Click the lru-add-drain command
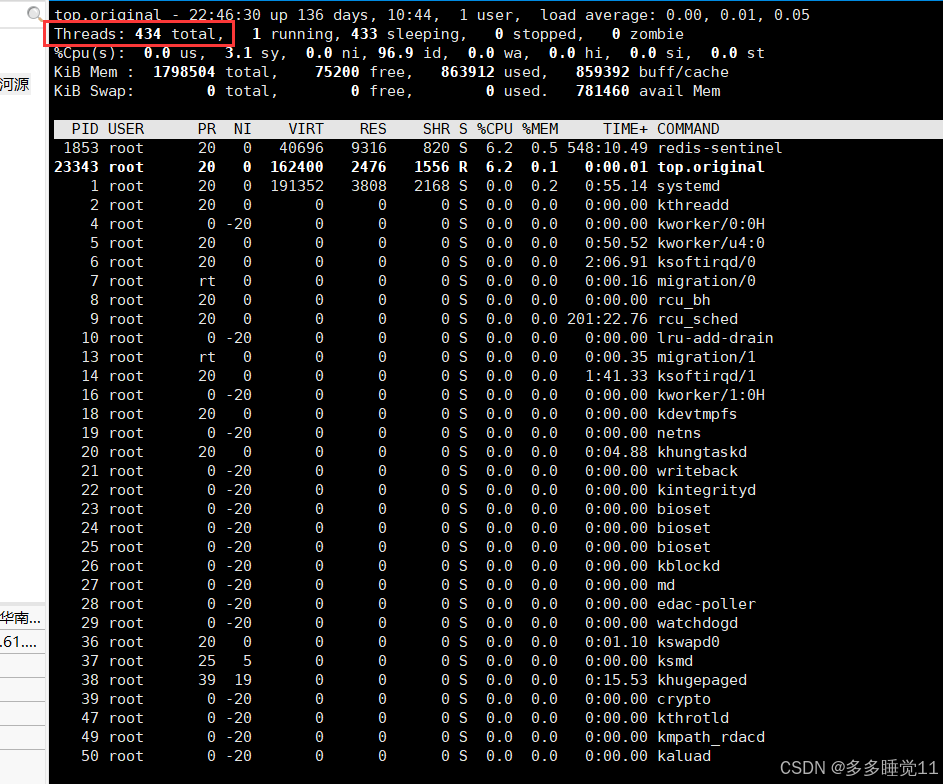The image size is (943, 784). [715, 338]
